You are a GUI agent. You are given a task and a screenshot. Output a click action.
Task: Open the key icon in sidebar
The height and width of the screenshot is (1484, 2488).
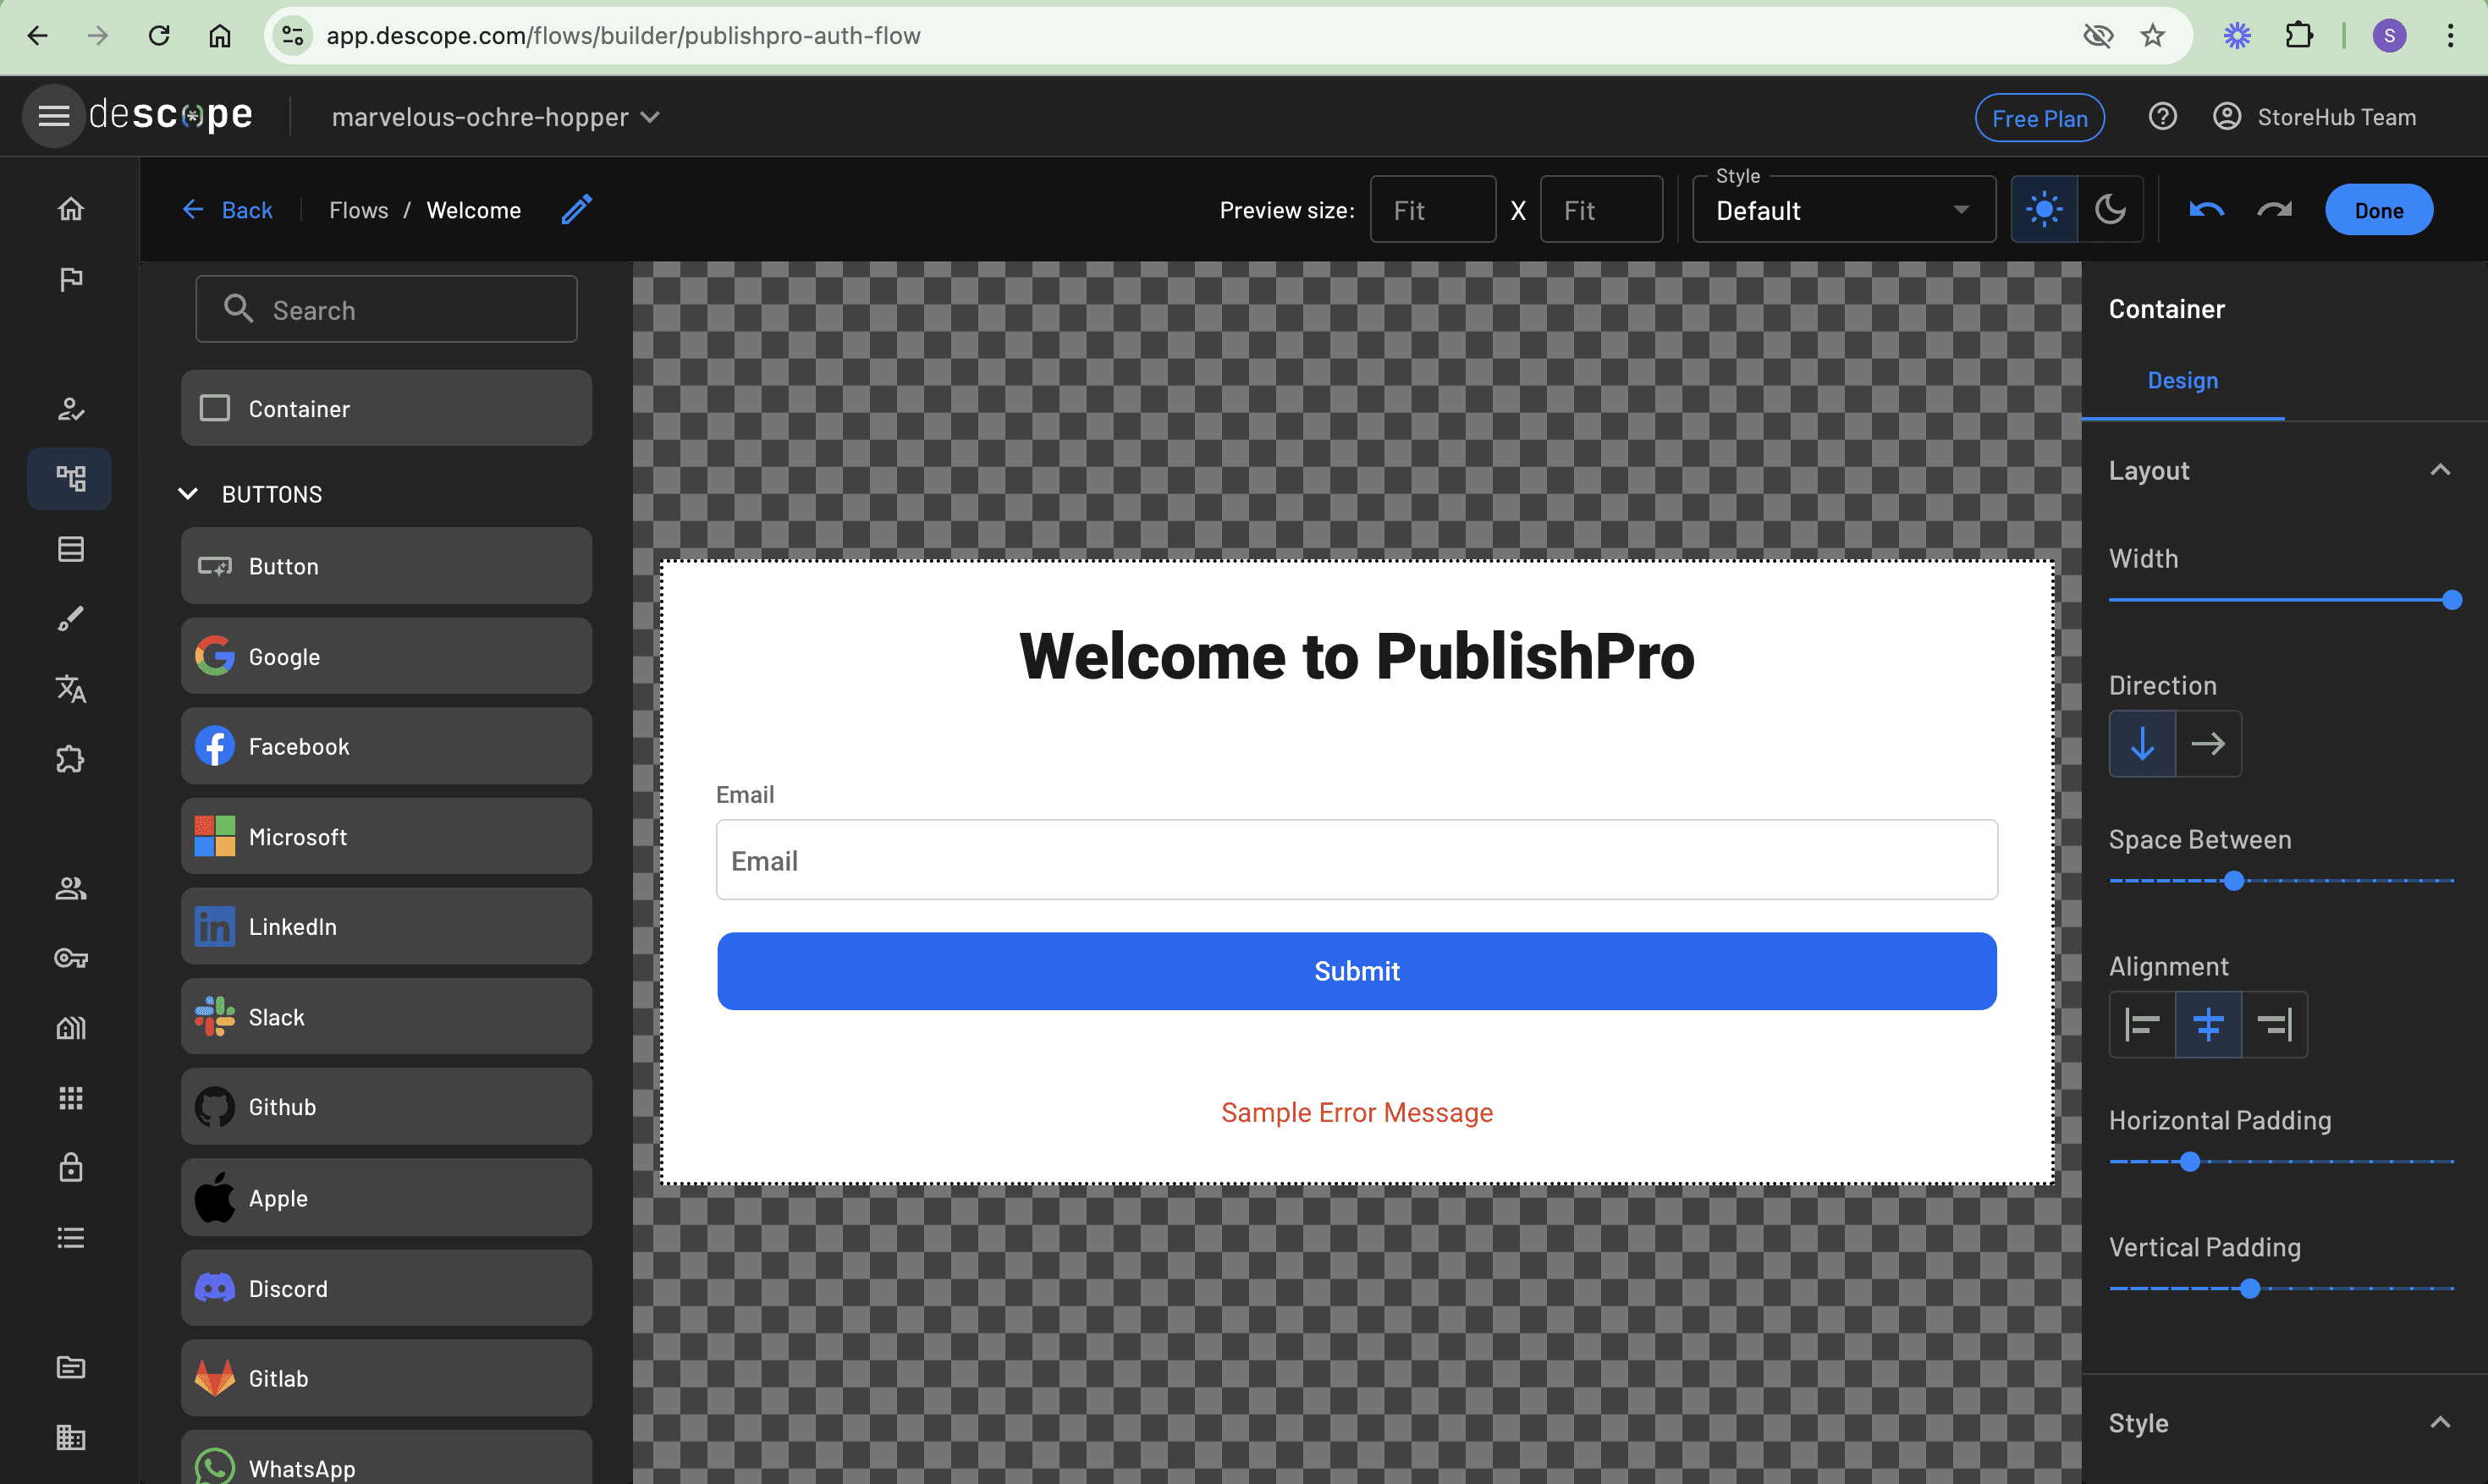pos(70,958)
